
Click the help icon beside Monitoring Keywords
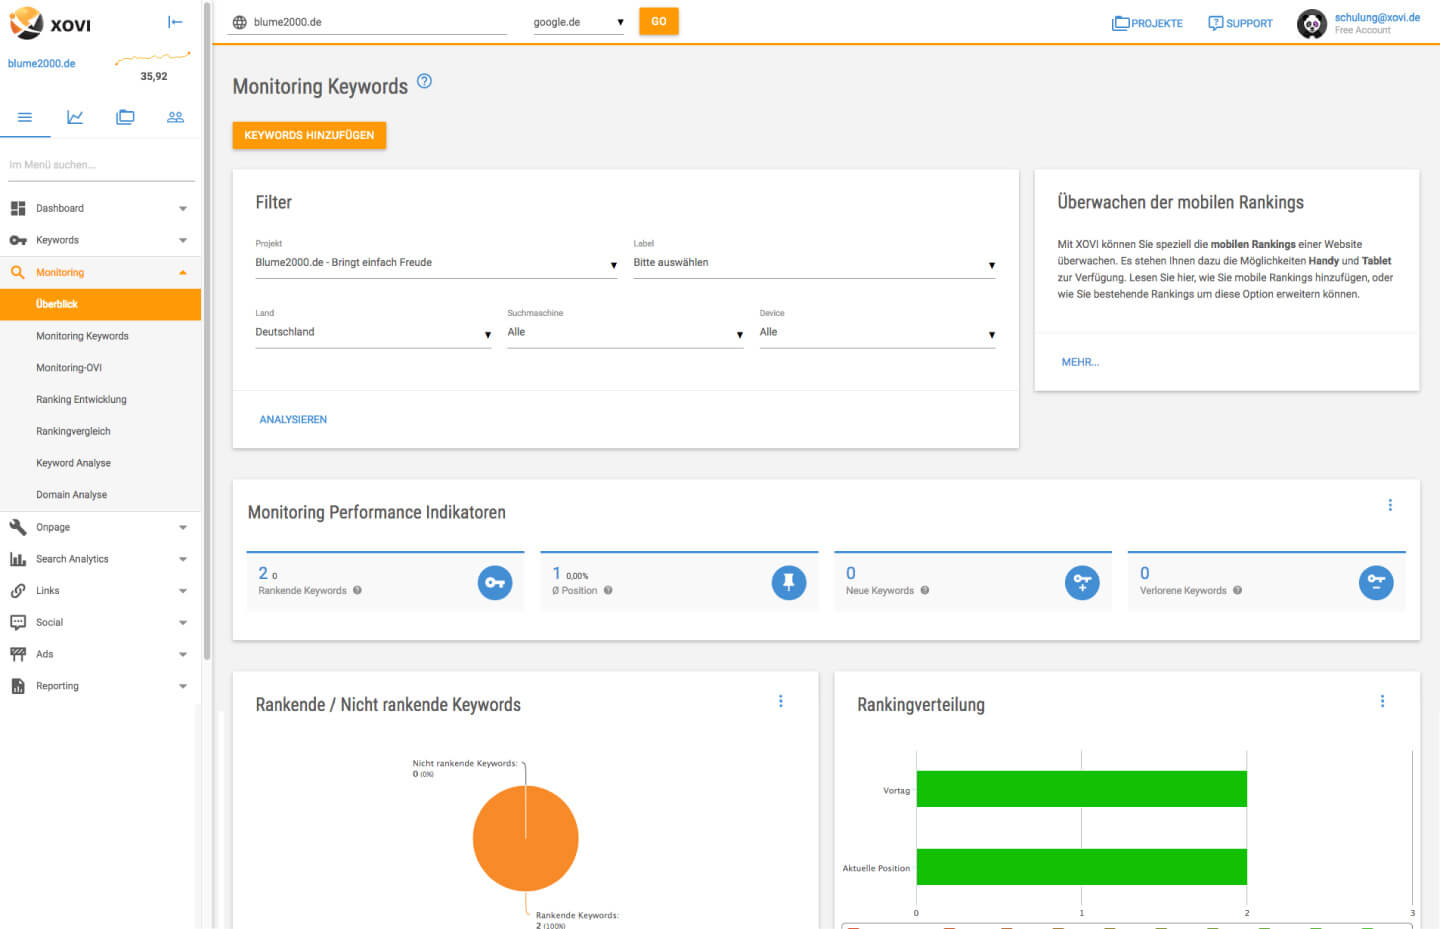(424, 81)
